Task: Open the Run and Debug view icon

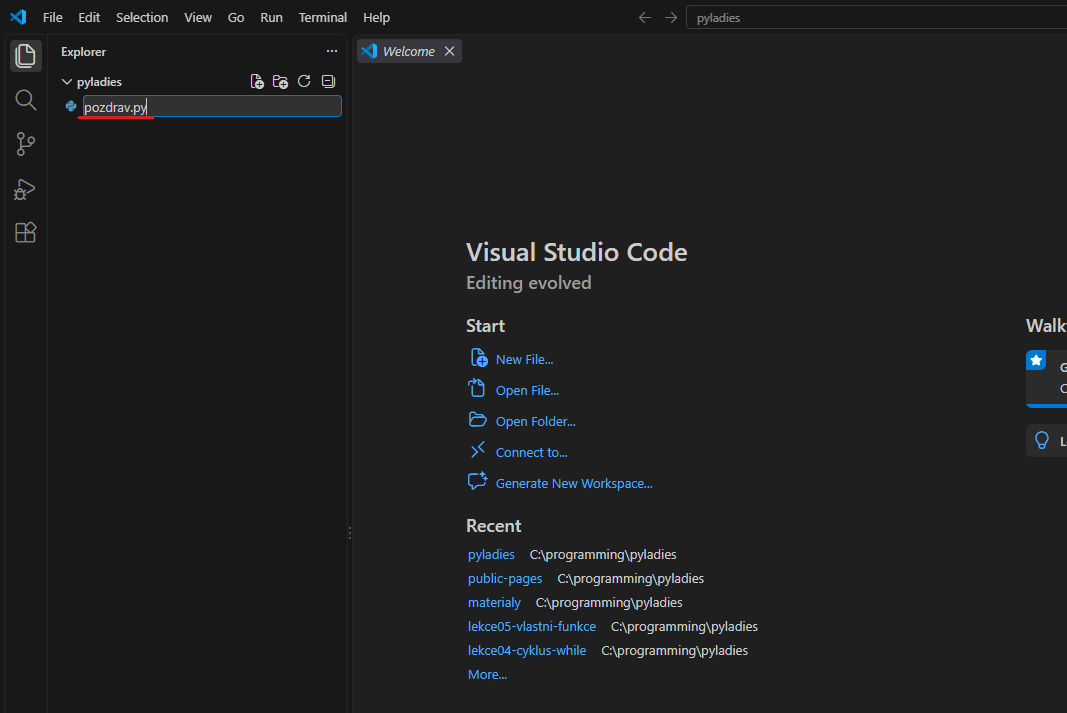Action: 25,189
